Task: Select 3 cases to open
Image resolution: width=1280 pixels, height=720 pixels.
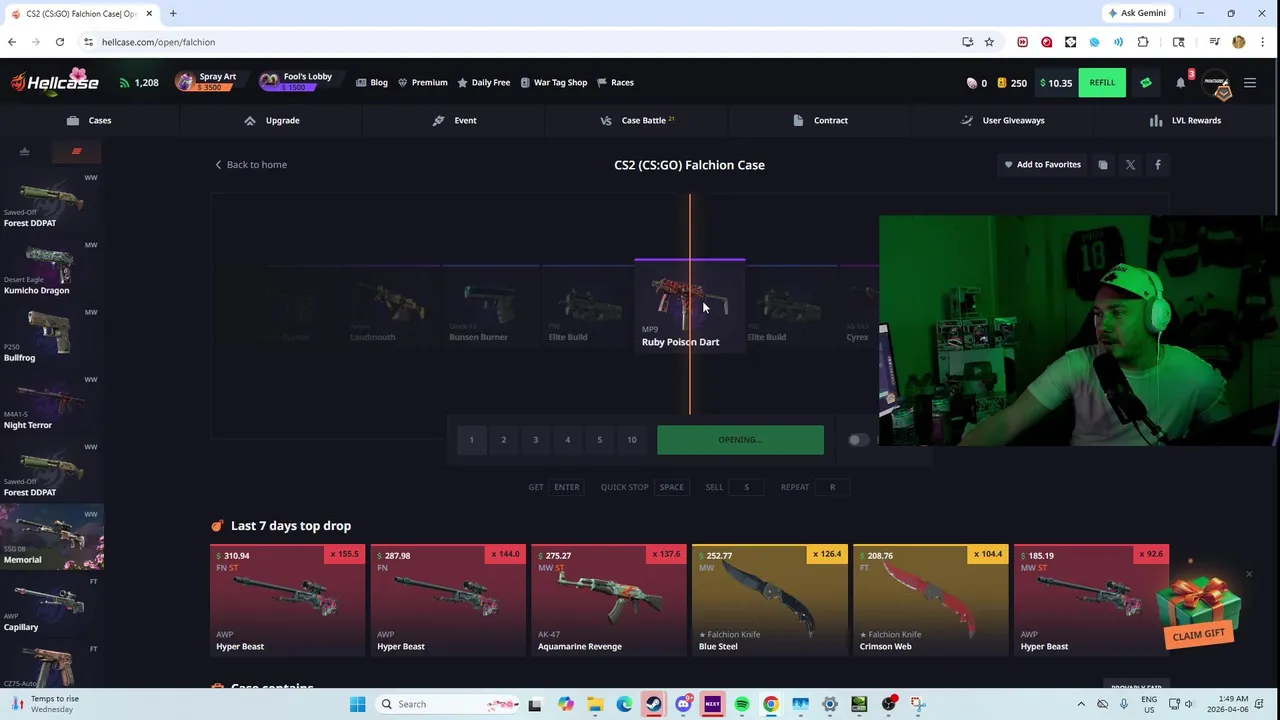Action: [x=536, y=440]
